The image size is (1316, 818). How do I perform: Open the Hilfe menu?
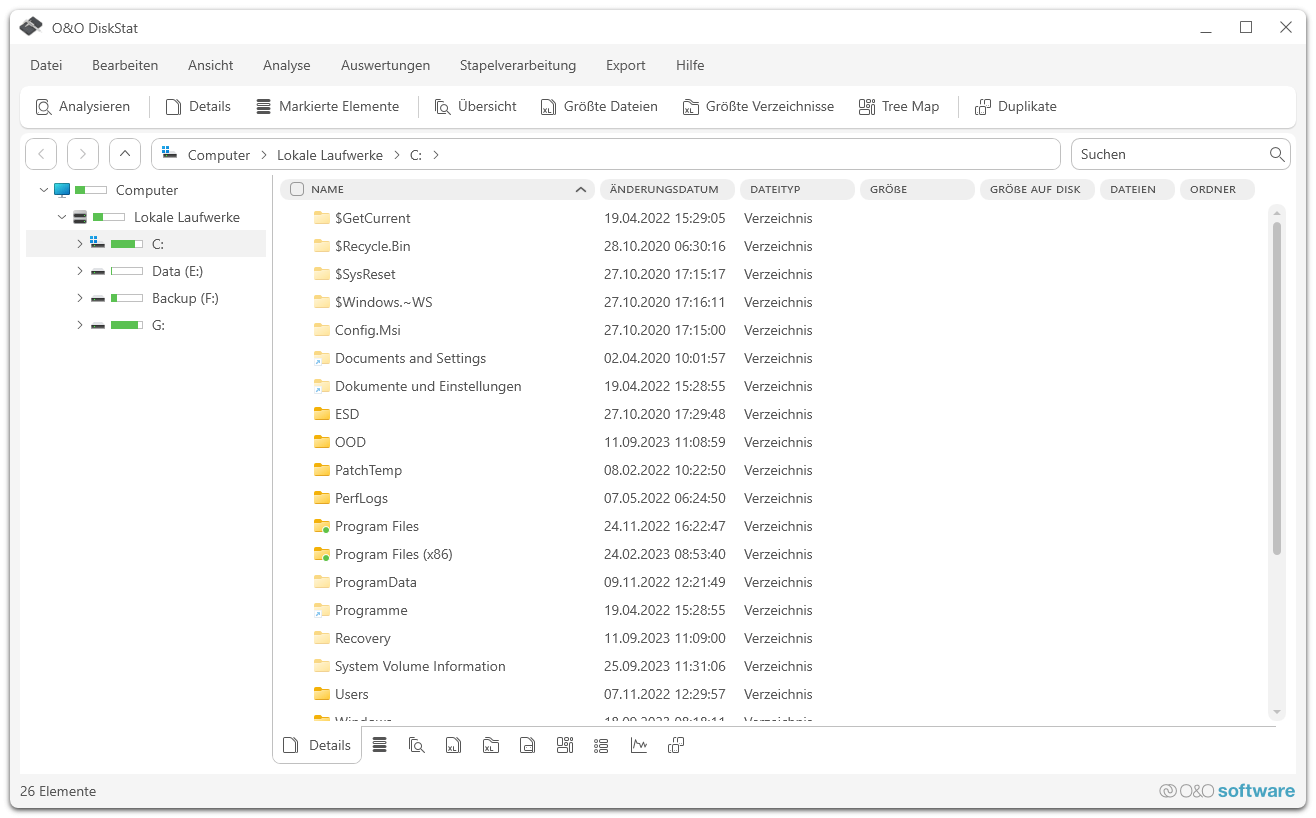coord(690,65)
